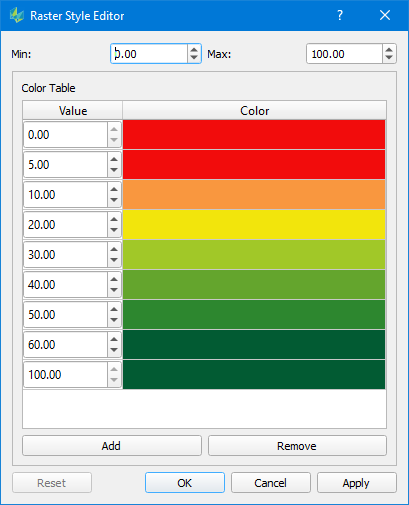Decrease Max value with down arrow
Viewport: 409px width, 505px height.
[389, 58]
